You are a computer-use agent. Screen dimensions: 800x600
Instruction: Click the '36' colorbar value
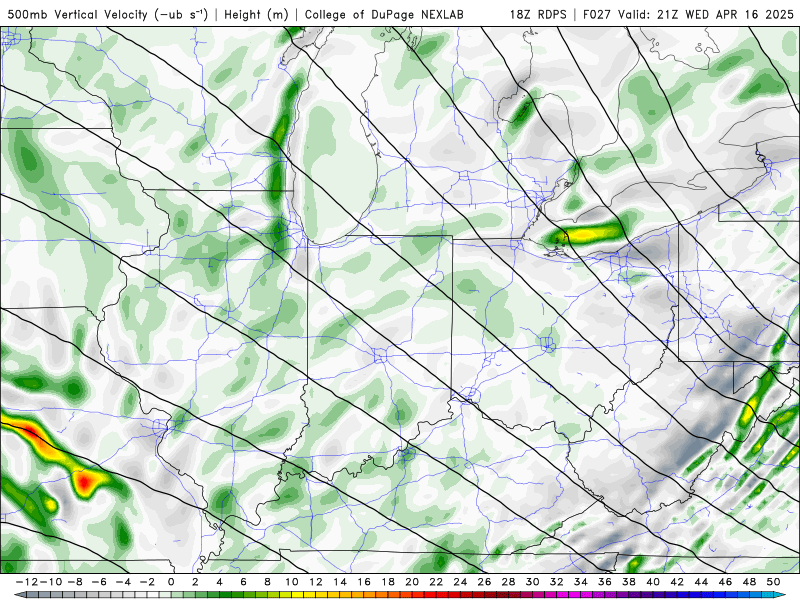click(x=605, y=582)
